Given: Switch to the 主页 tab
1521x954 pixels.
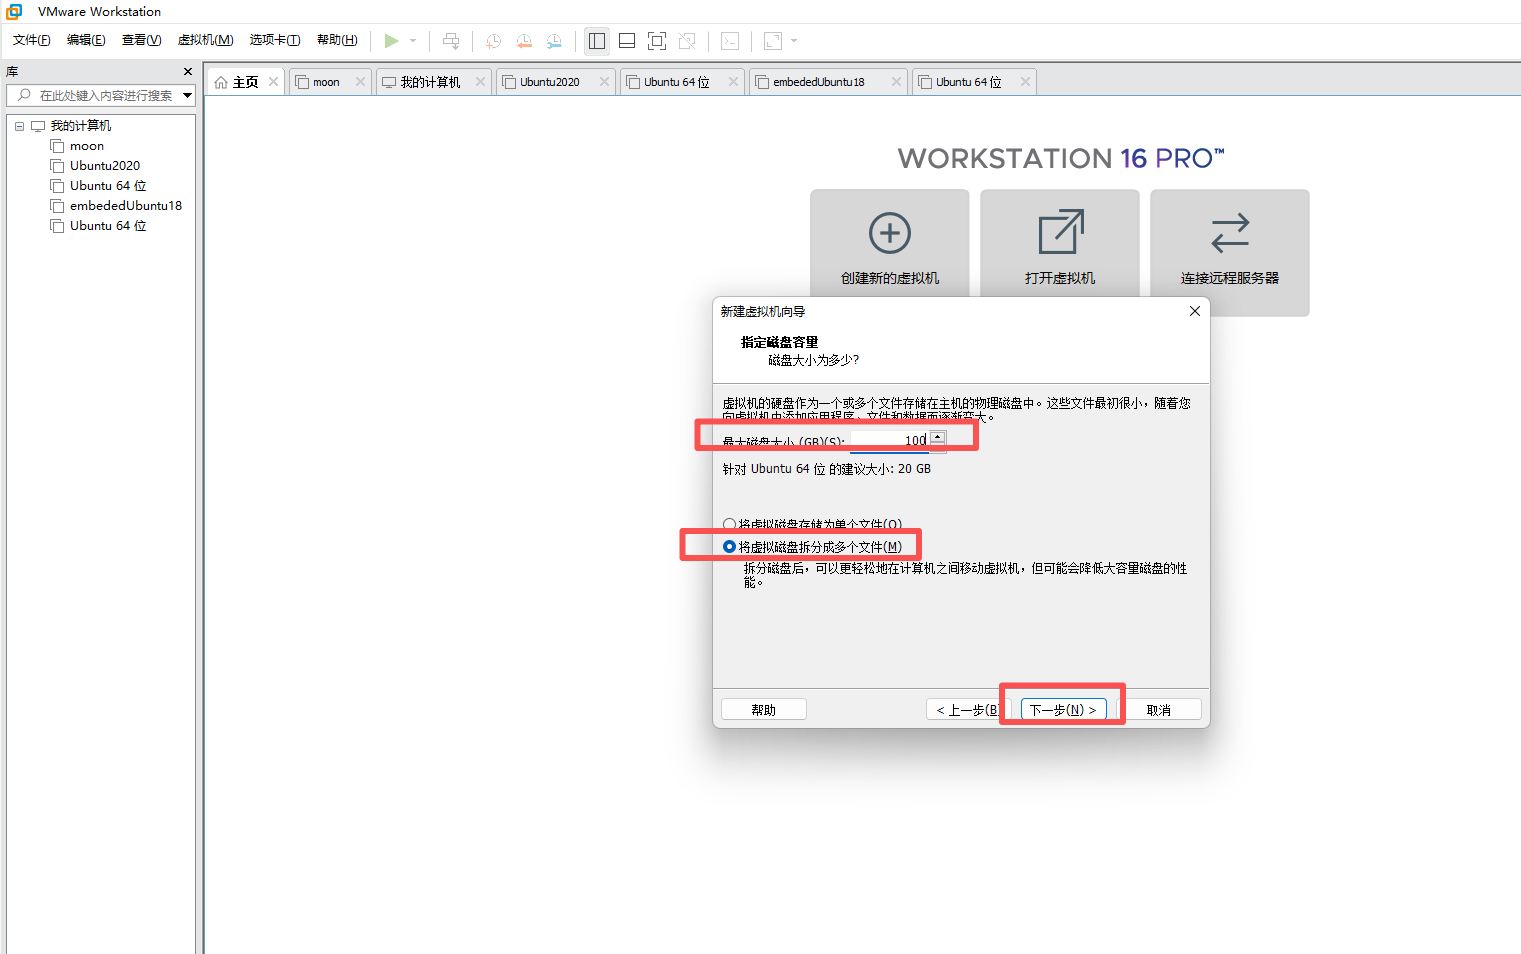Looking at the screenshot, I should click(x=245, y=82).
